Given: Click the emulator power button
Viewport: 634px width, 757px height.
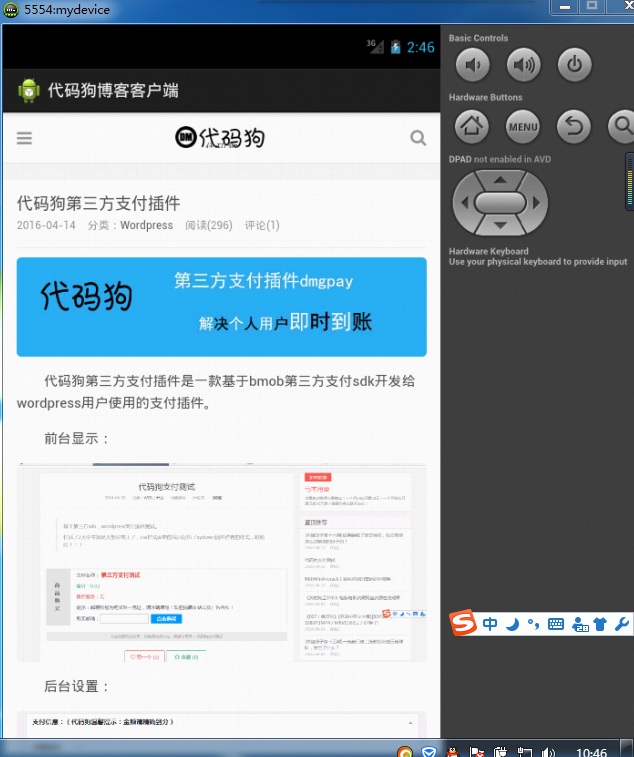Looking at the screenshot, I should pyautogui.click(x=574, y=65).
